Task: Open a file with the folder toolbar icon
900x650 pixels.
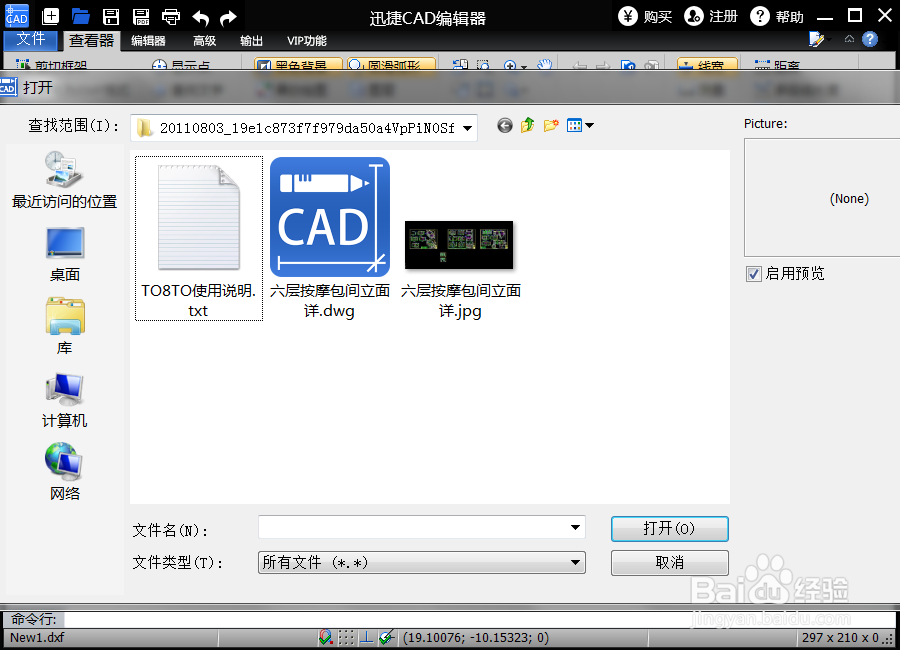Action: click(78, 15)
